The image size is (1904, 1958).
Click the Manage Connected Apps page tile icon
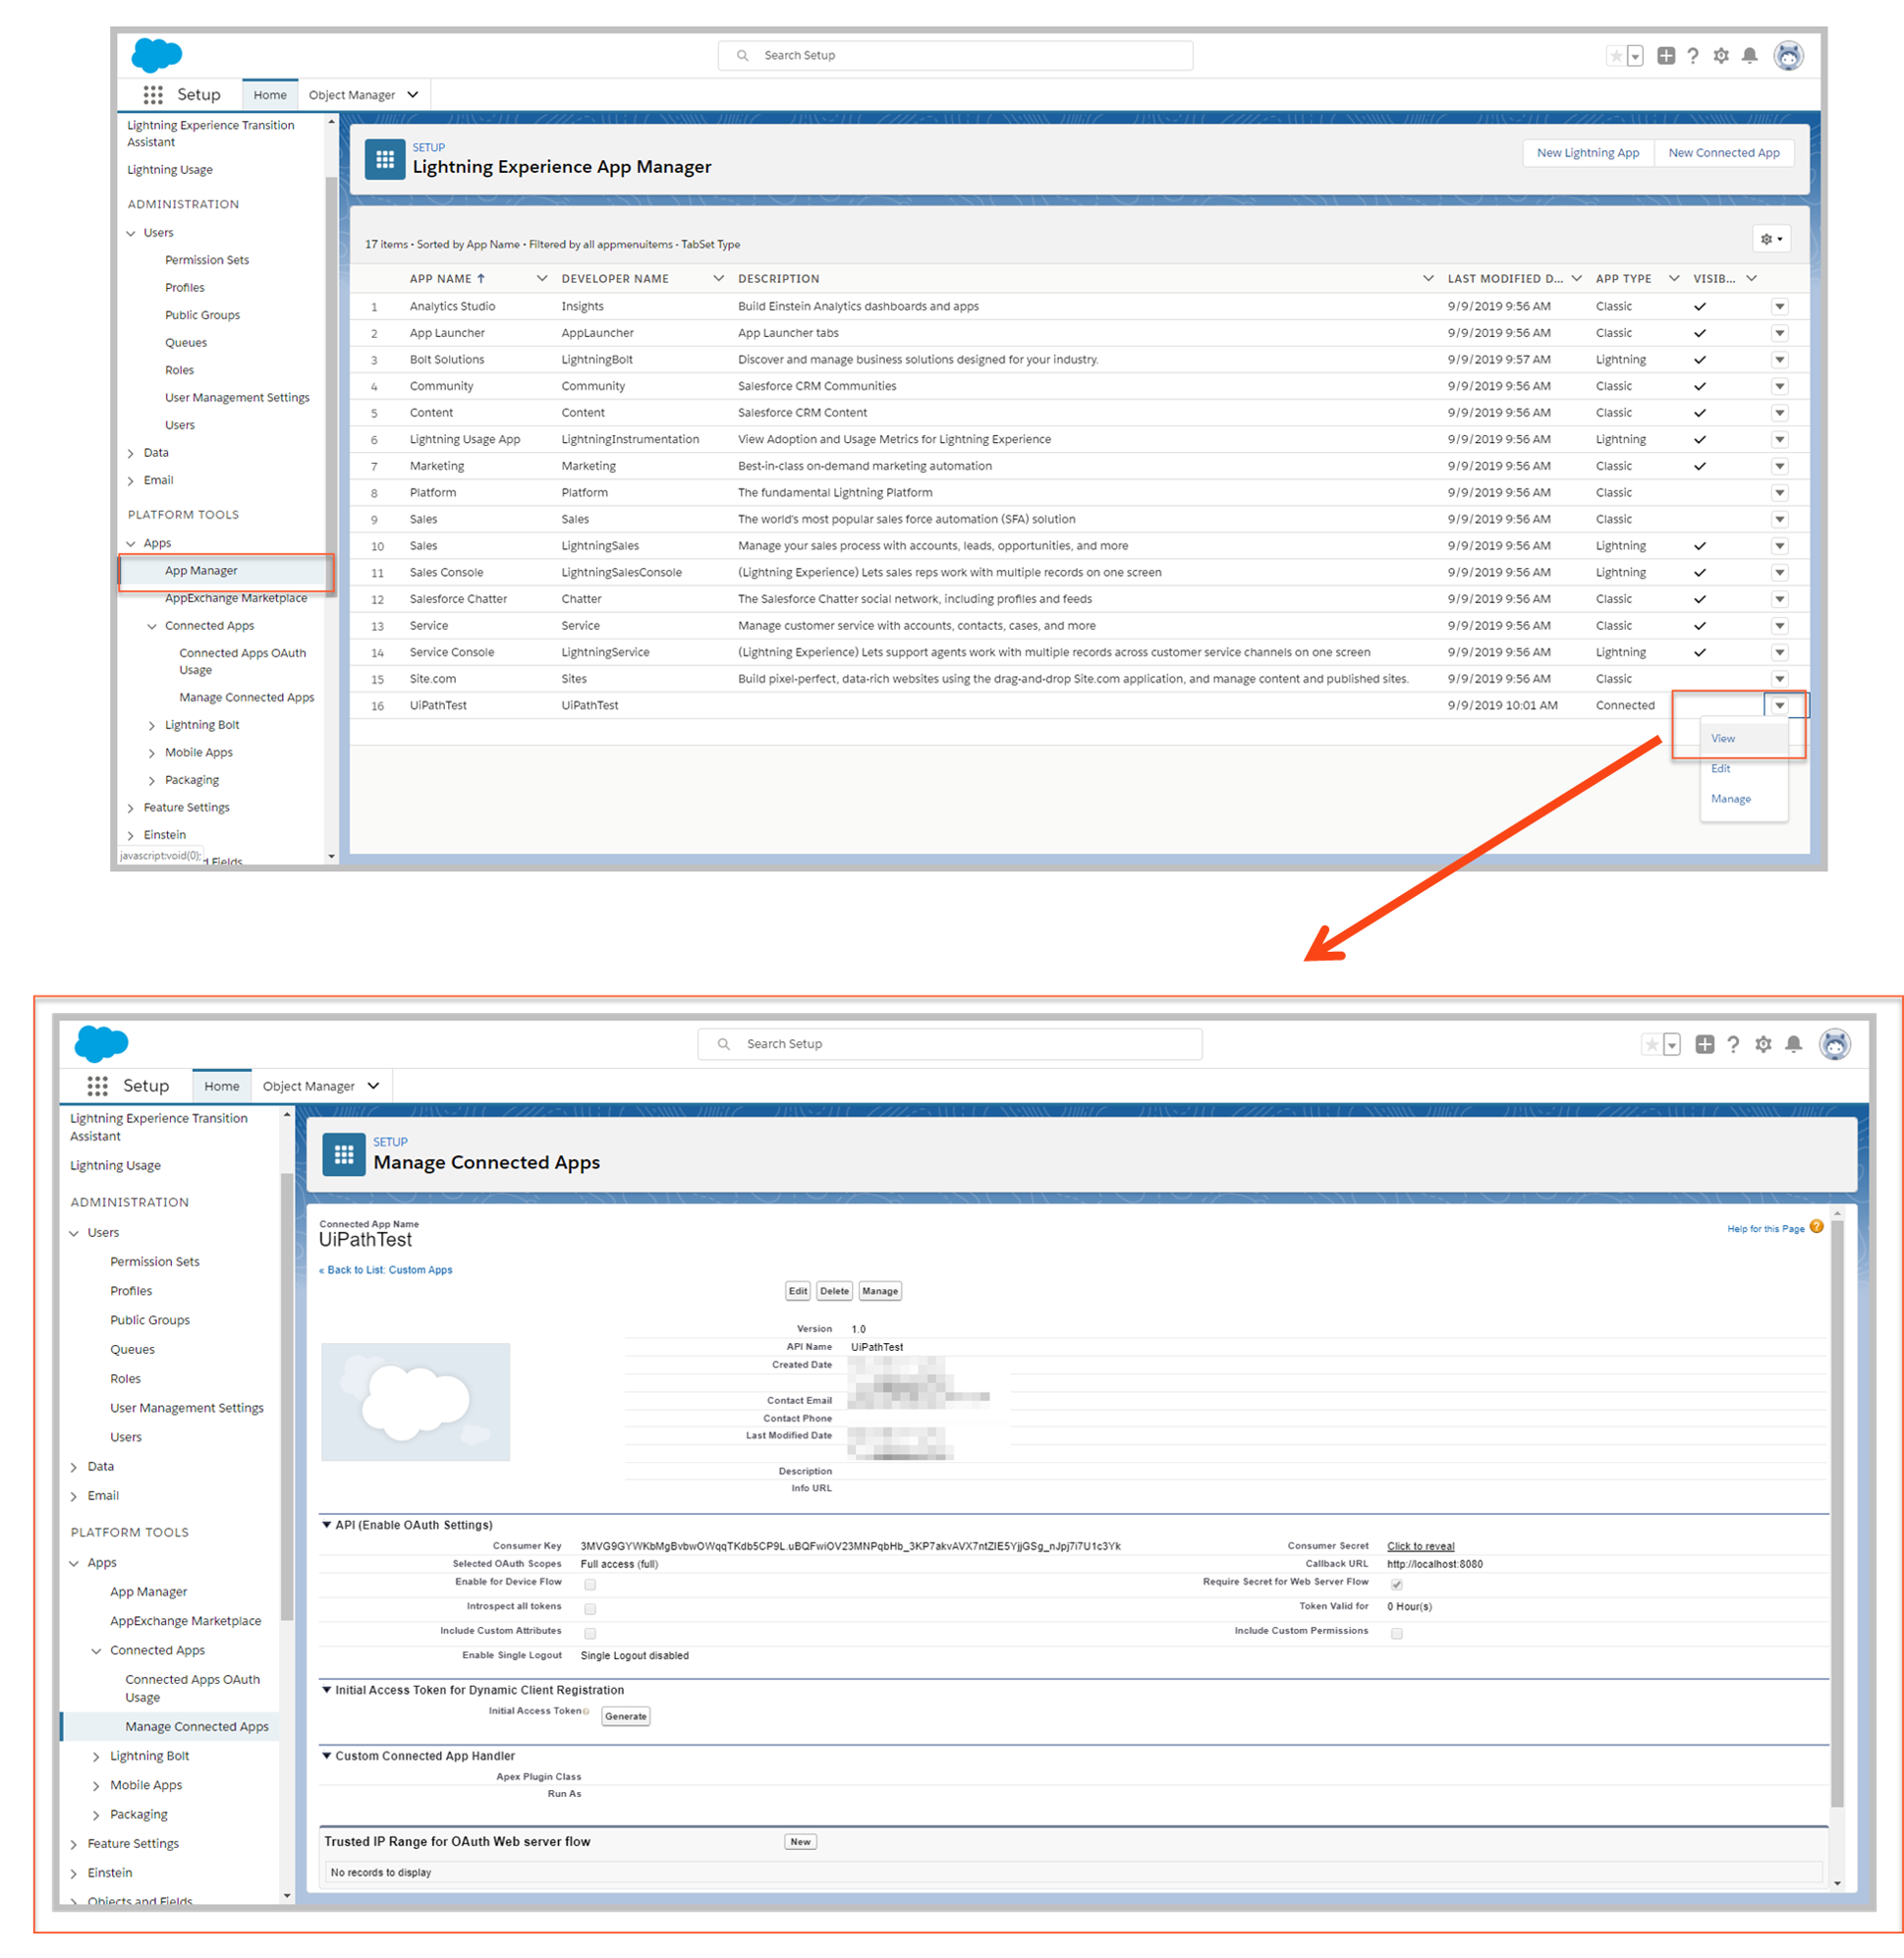pyautogui.click(x=344, y=1155)
